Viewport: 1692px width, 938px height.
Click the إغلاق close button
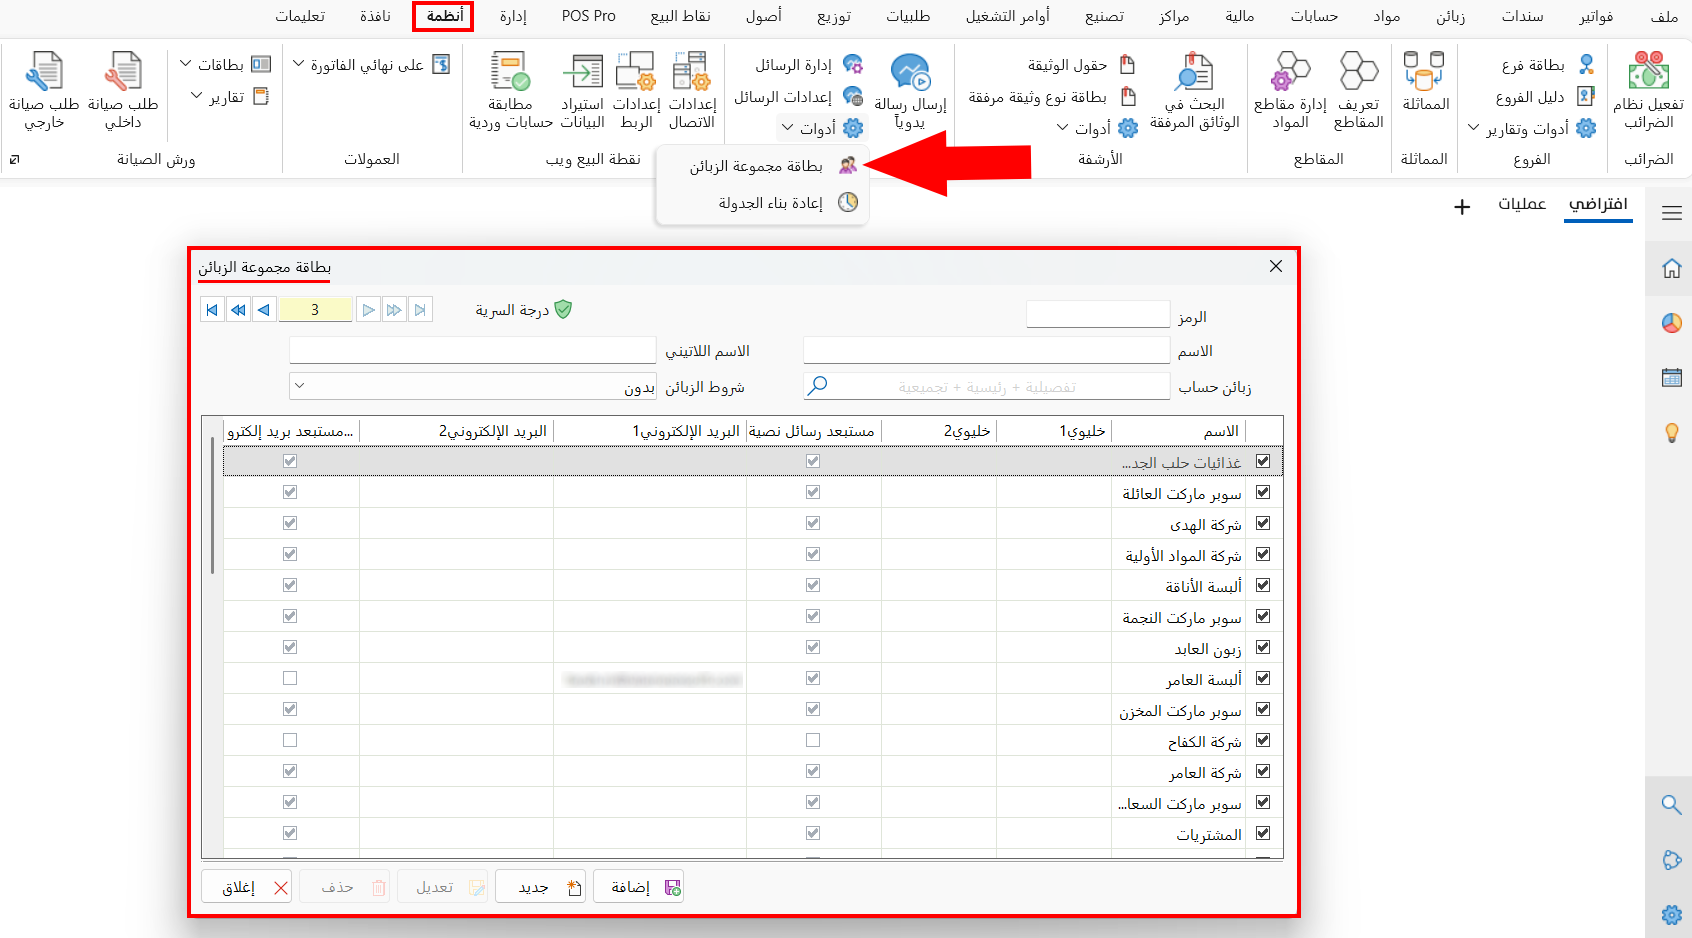(246, 887)
